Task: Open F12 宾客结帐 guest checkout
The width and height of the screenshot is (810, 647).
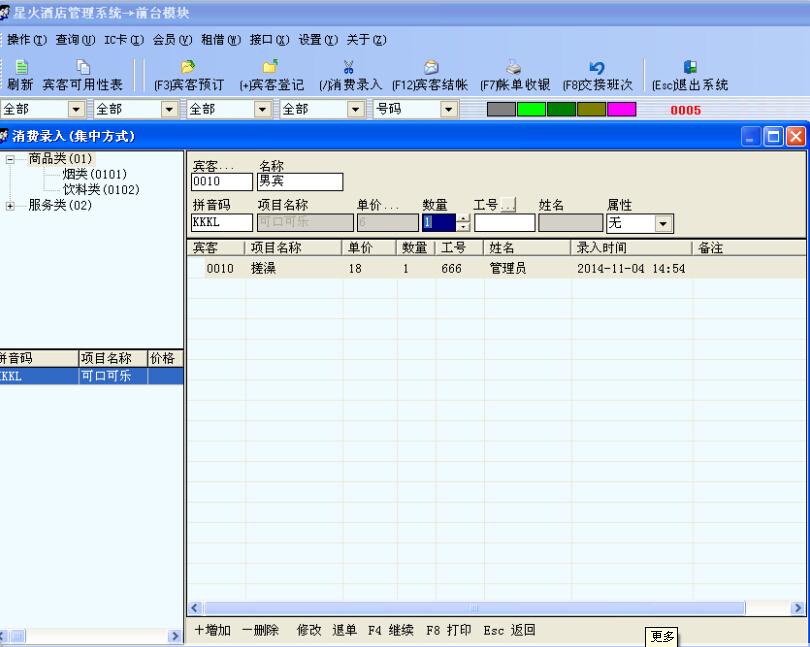Action: 430,75
